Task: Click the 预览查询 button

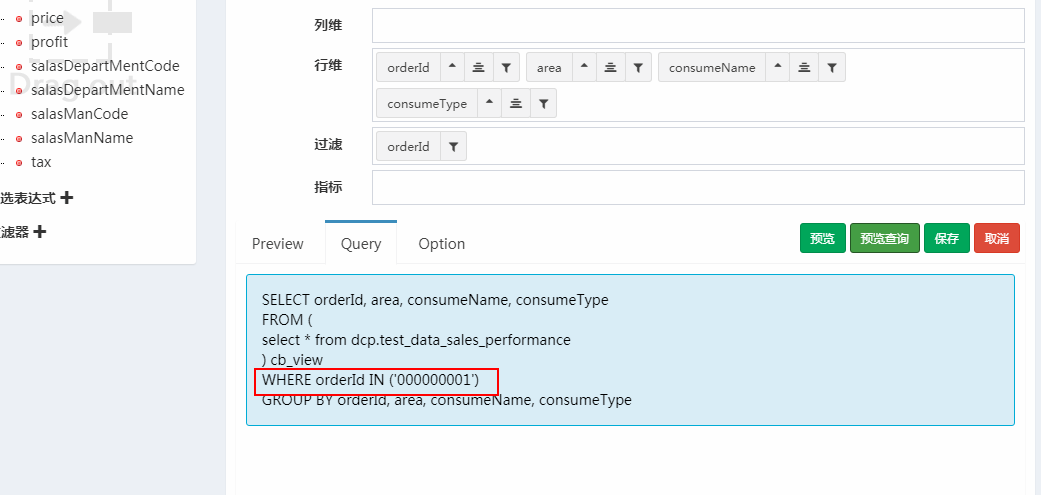Action: point(884,238)
